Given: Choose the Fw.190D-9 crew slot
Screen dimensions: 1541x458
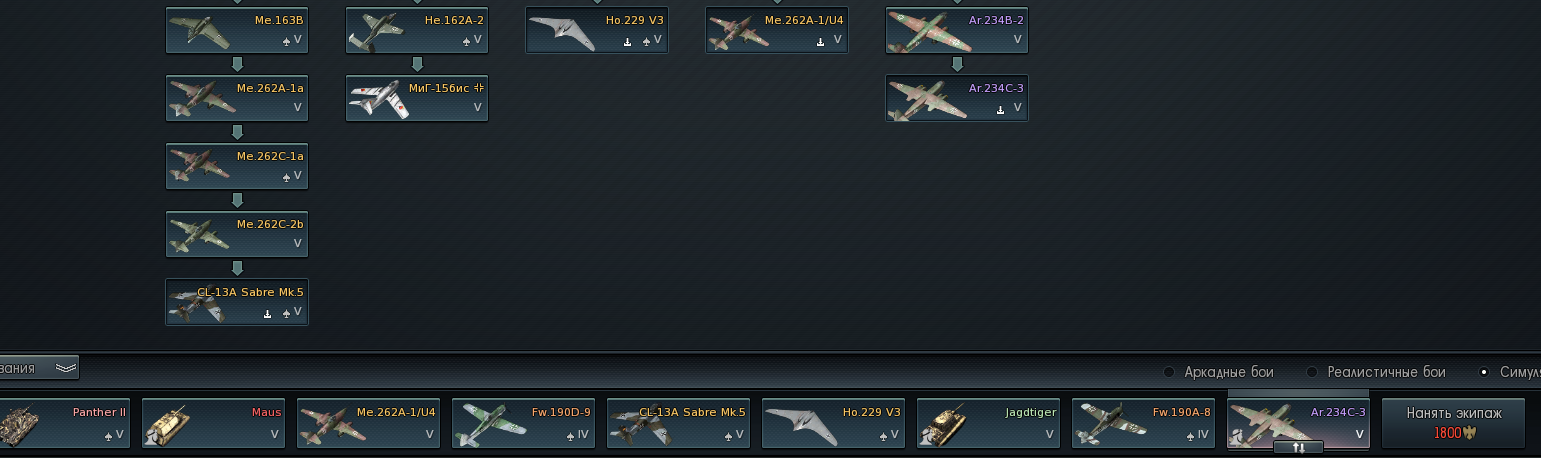Looking at the screenshot, I should click(524, 423).
